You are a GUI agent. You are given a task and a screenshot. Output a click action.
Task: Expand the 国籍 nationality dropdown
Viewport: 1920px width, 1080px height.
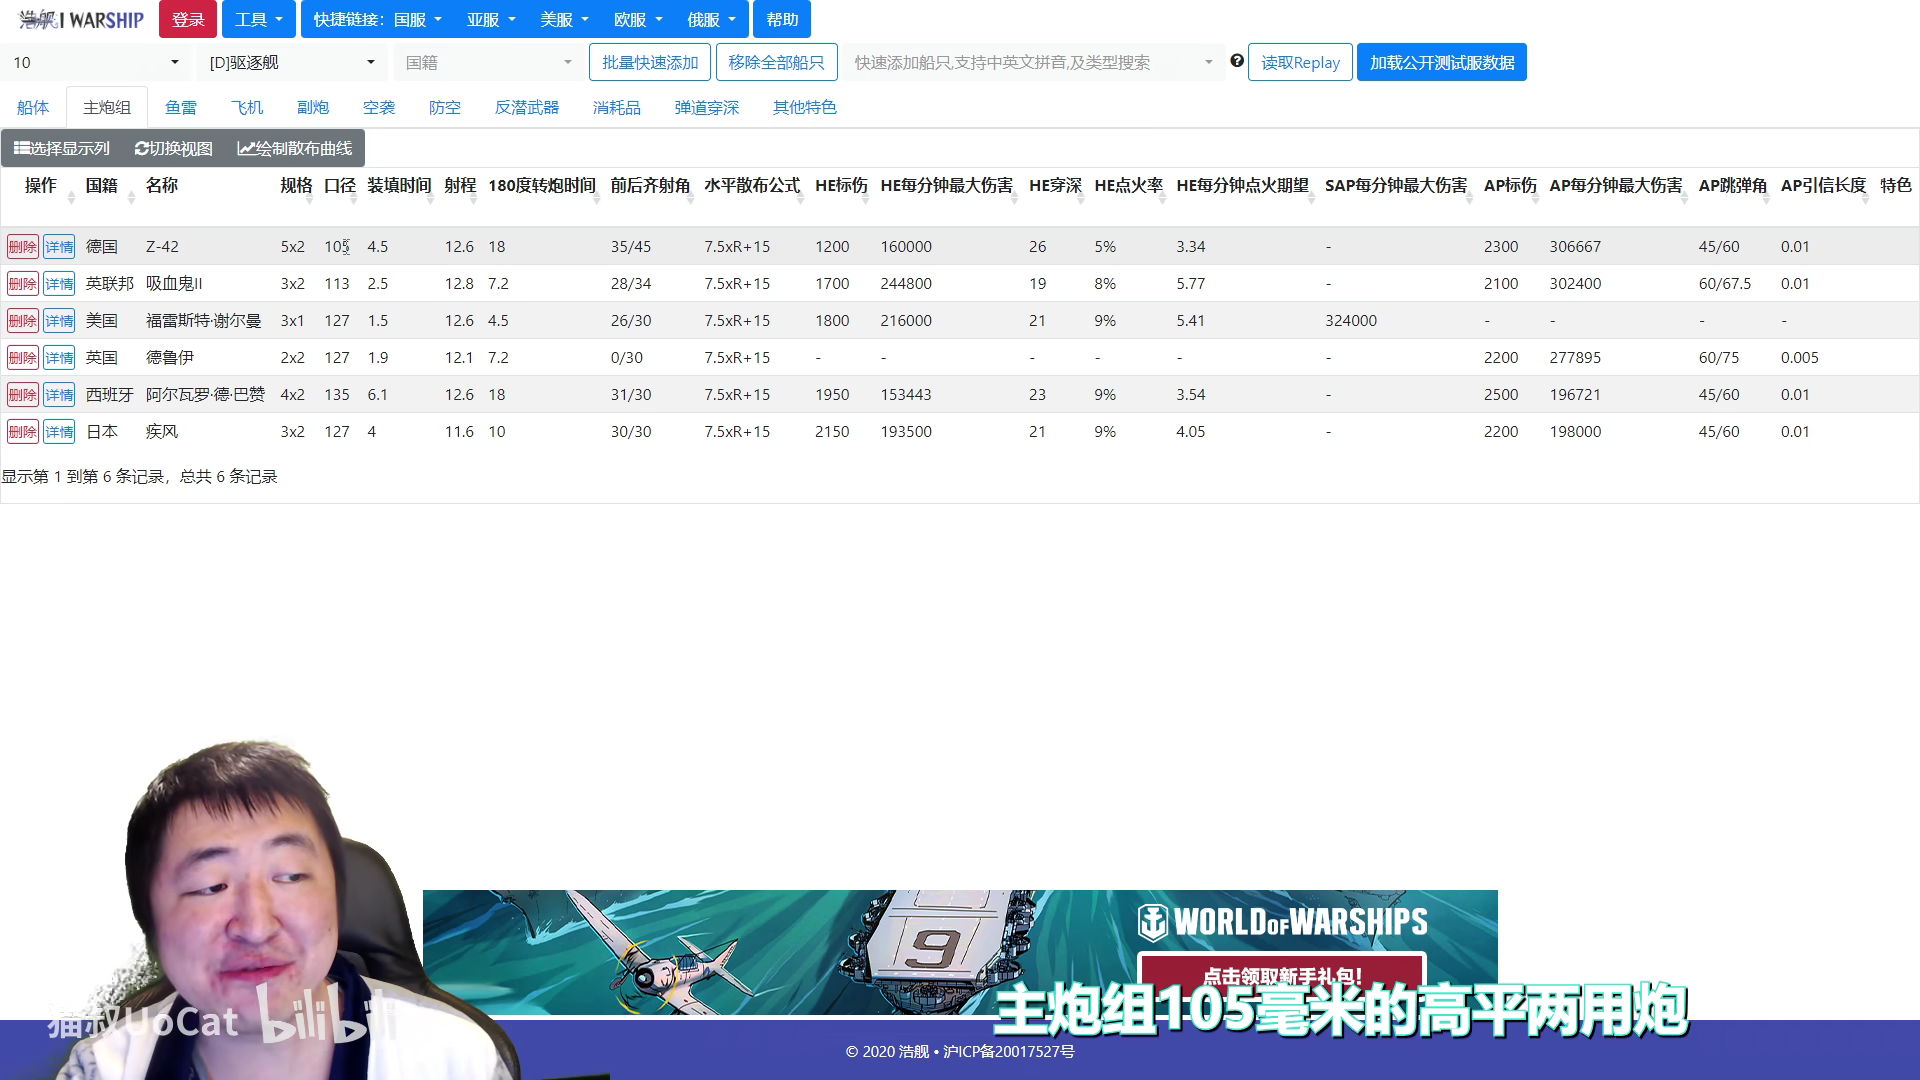click(x=487, y=61)
